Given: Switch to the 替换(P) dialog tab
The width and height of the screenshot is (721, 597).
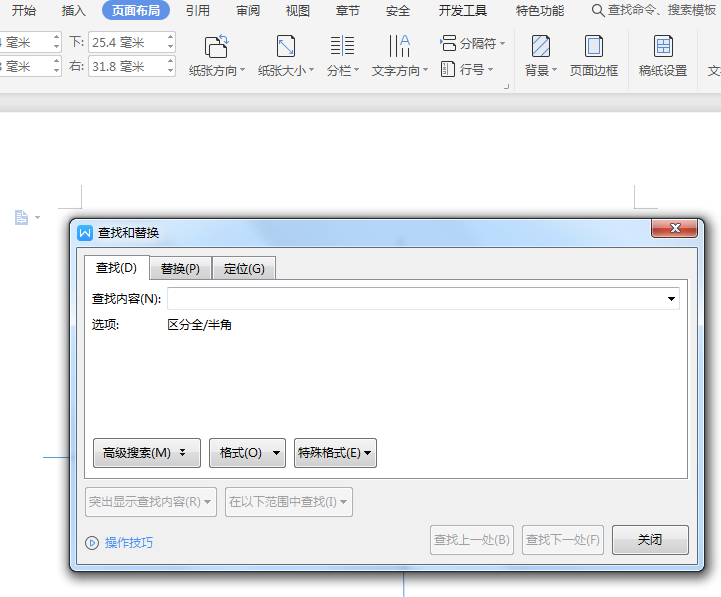Looking at the screenshot, I should pos(180,269).
